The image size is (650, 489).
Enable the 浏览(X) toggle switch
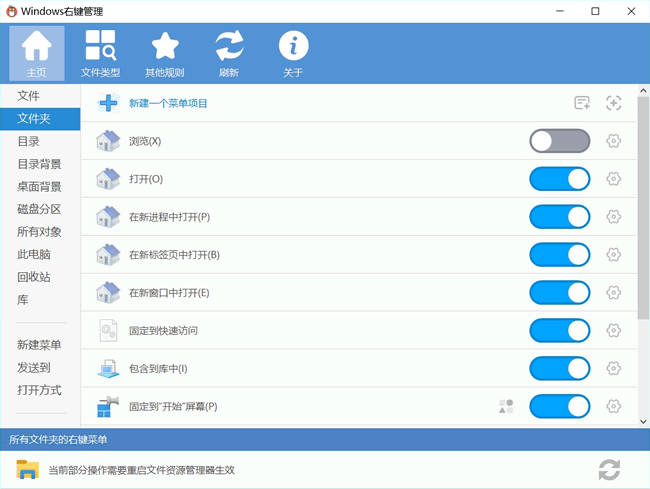[x=560, y=141]
